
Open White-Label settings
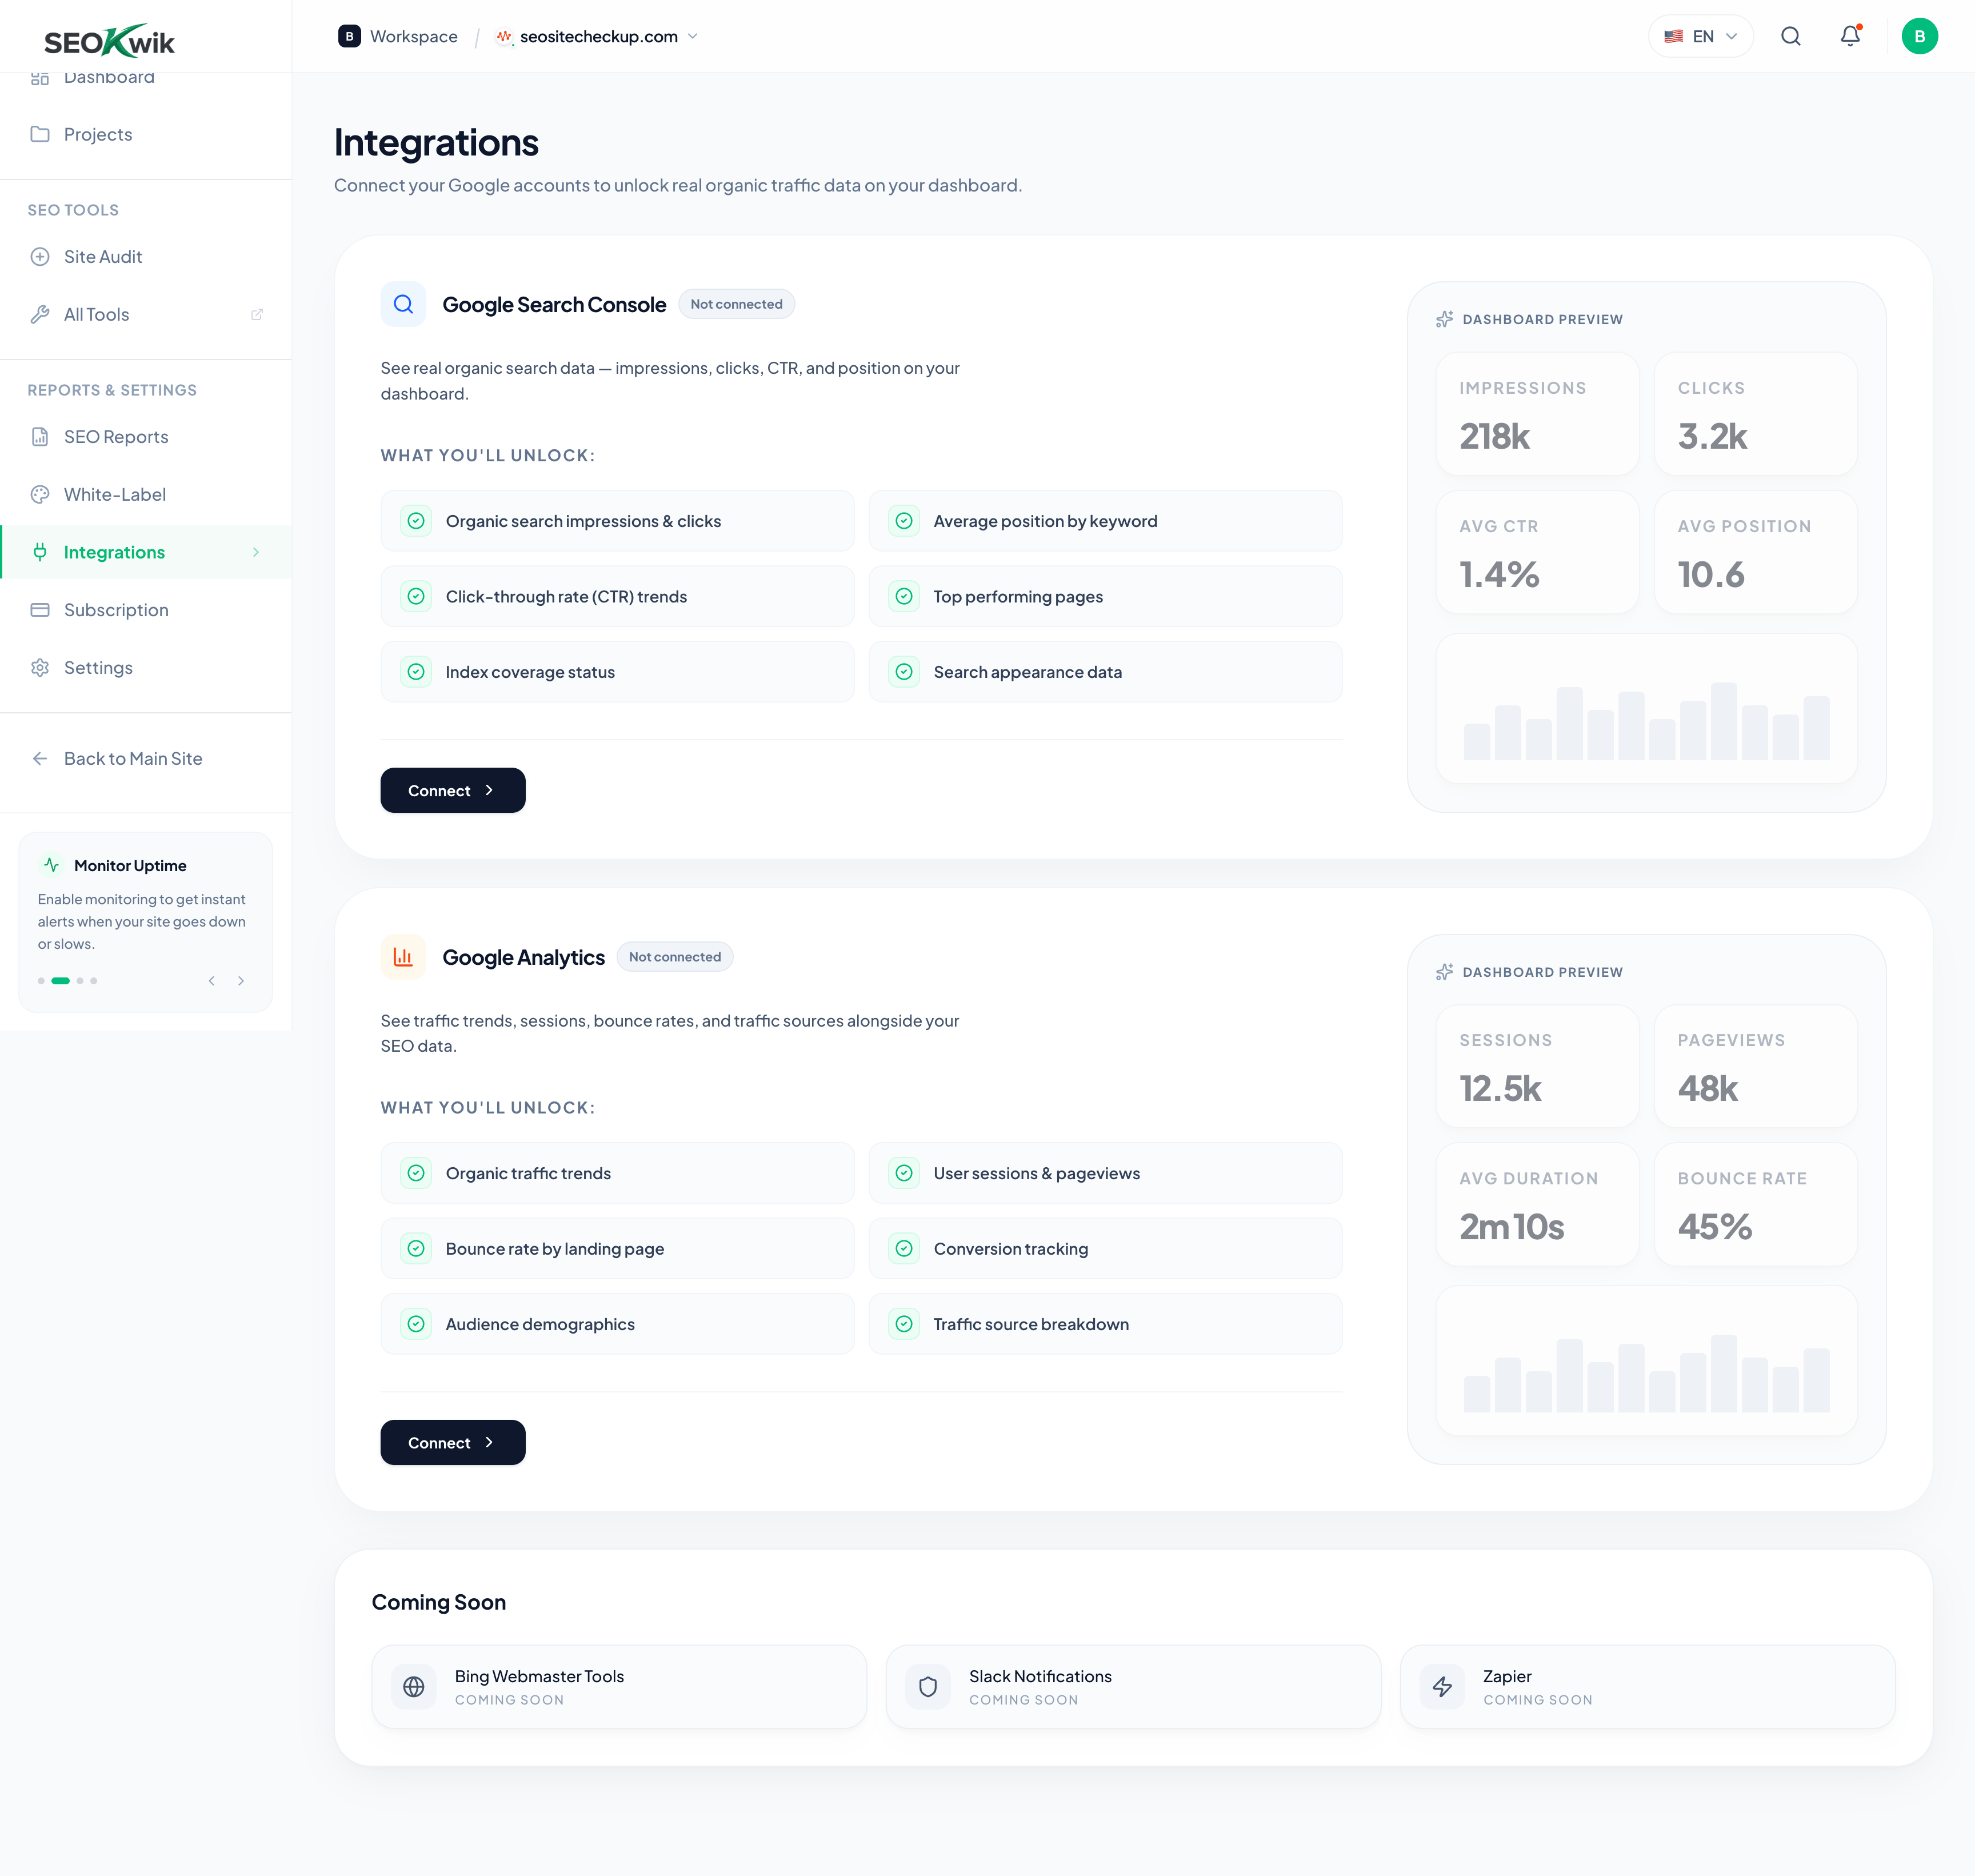pos(146,494)
